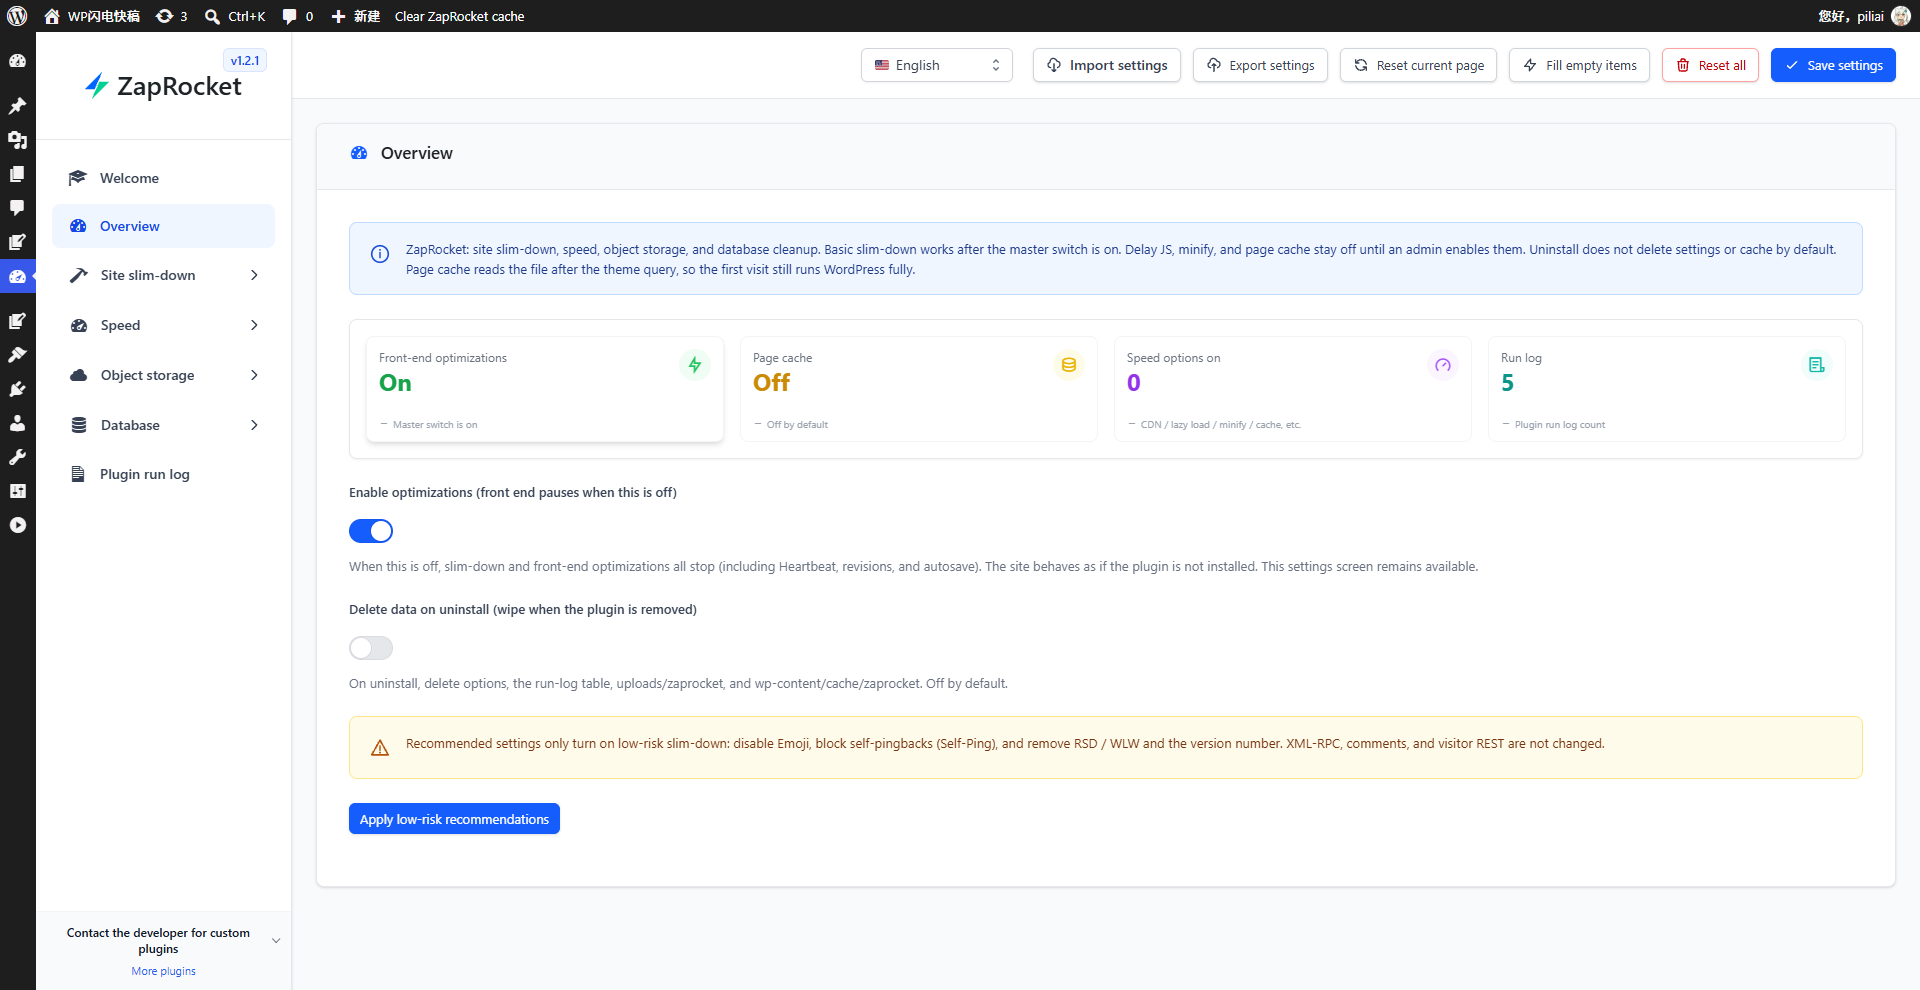Click Clear ZapRocket cache in the admin bar

point(459,16)
